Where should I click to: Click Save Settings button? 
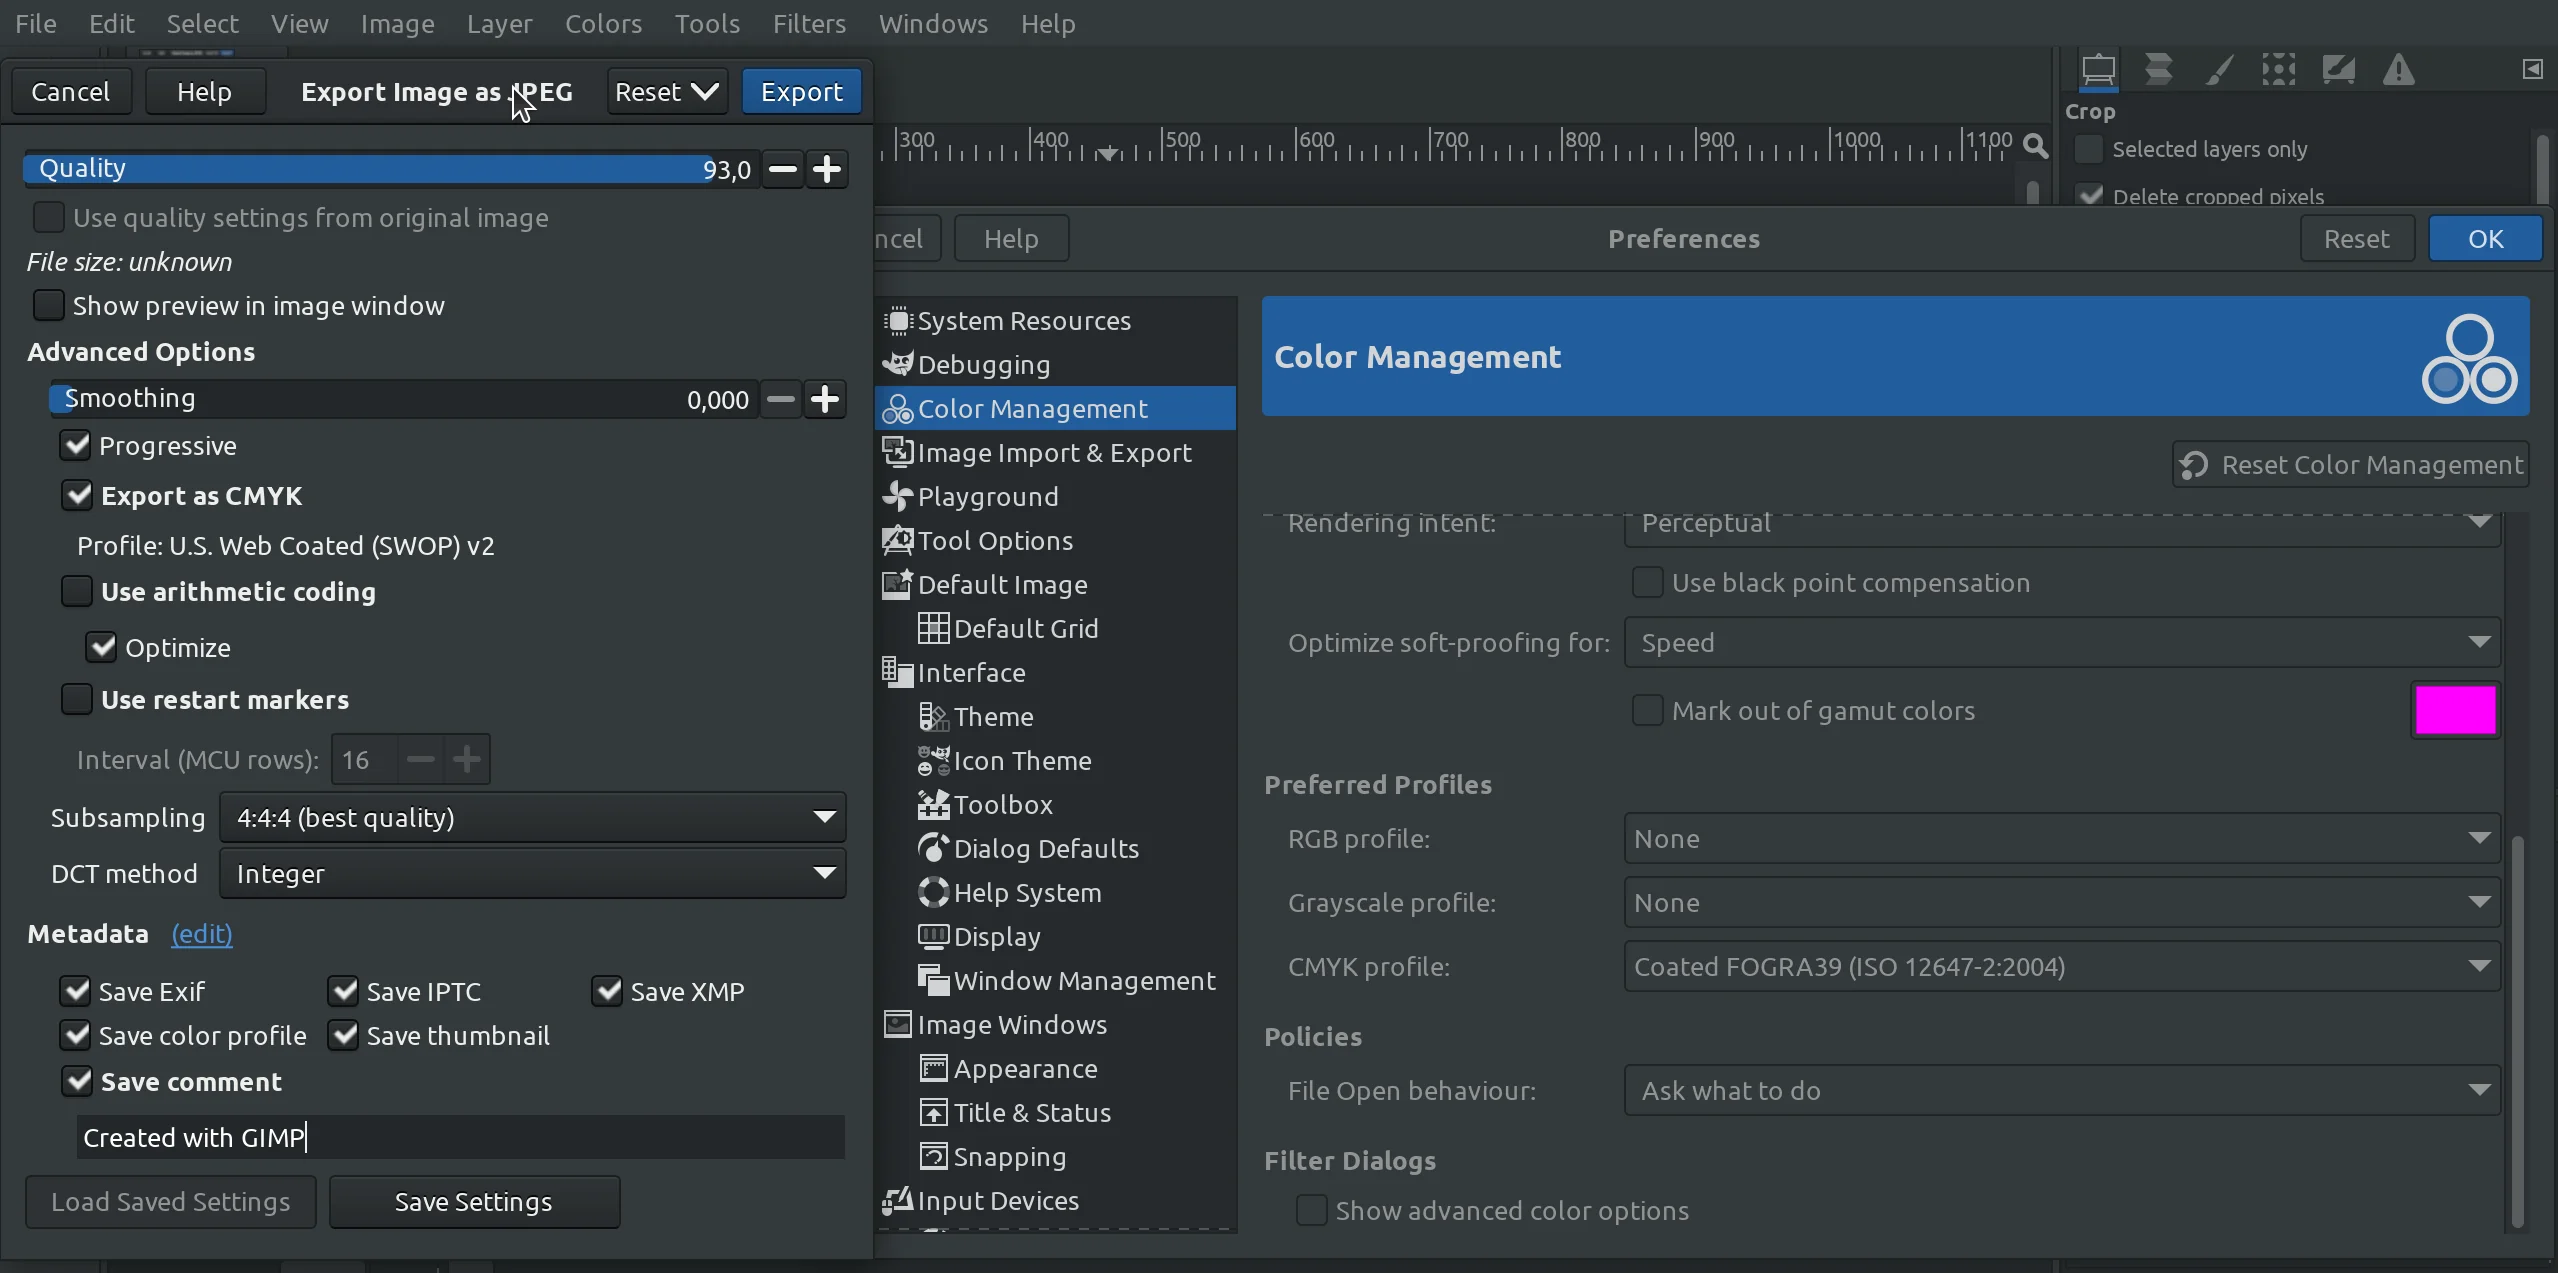point(474,1202)
